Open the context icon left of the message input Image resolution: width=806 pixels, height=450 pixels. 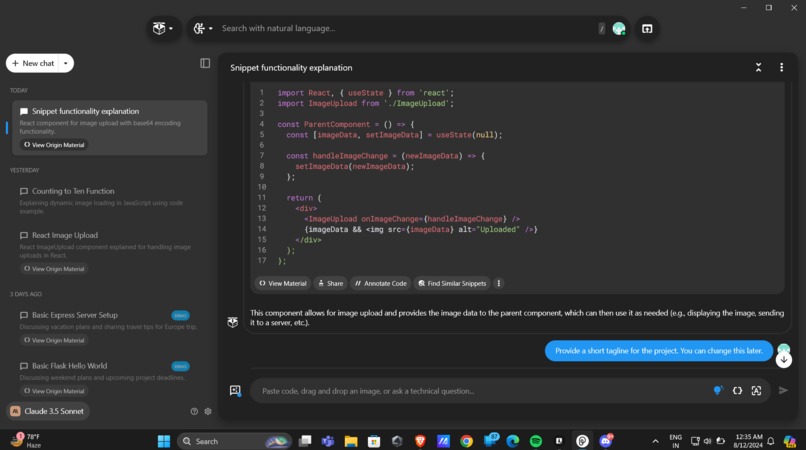[235, 391]
